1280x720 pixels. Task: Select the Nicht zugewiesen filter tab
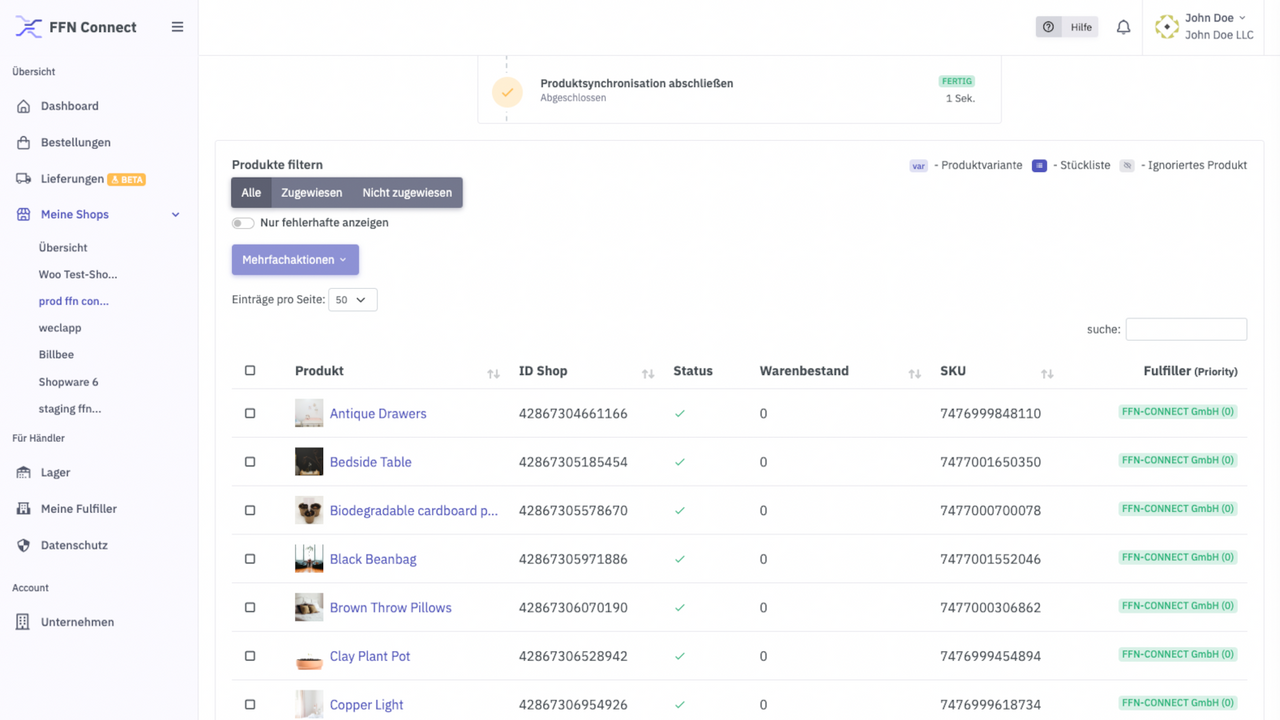(x=406, y=192)
